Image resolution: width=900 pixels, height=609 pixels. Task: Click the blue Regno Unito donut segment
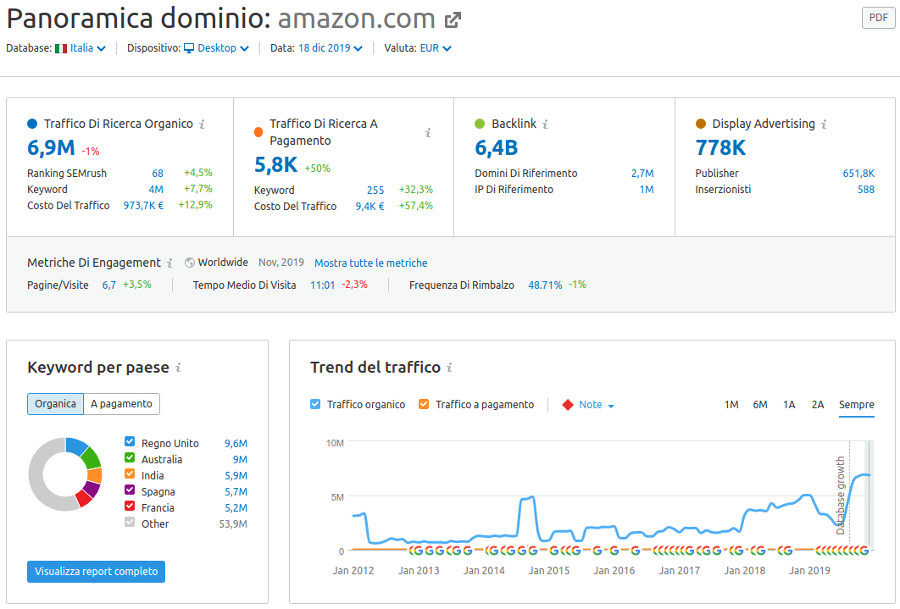(76, 445)
